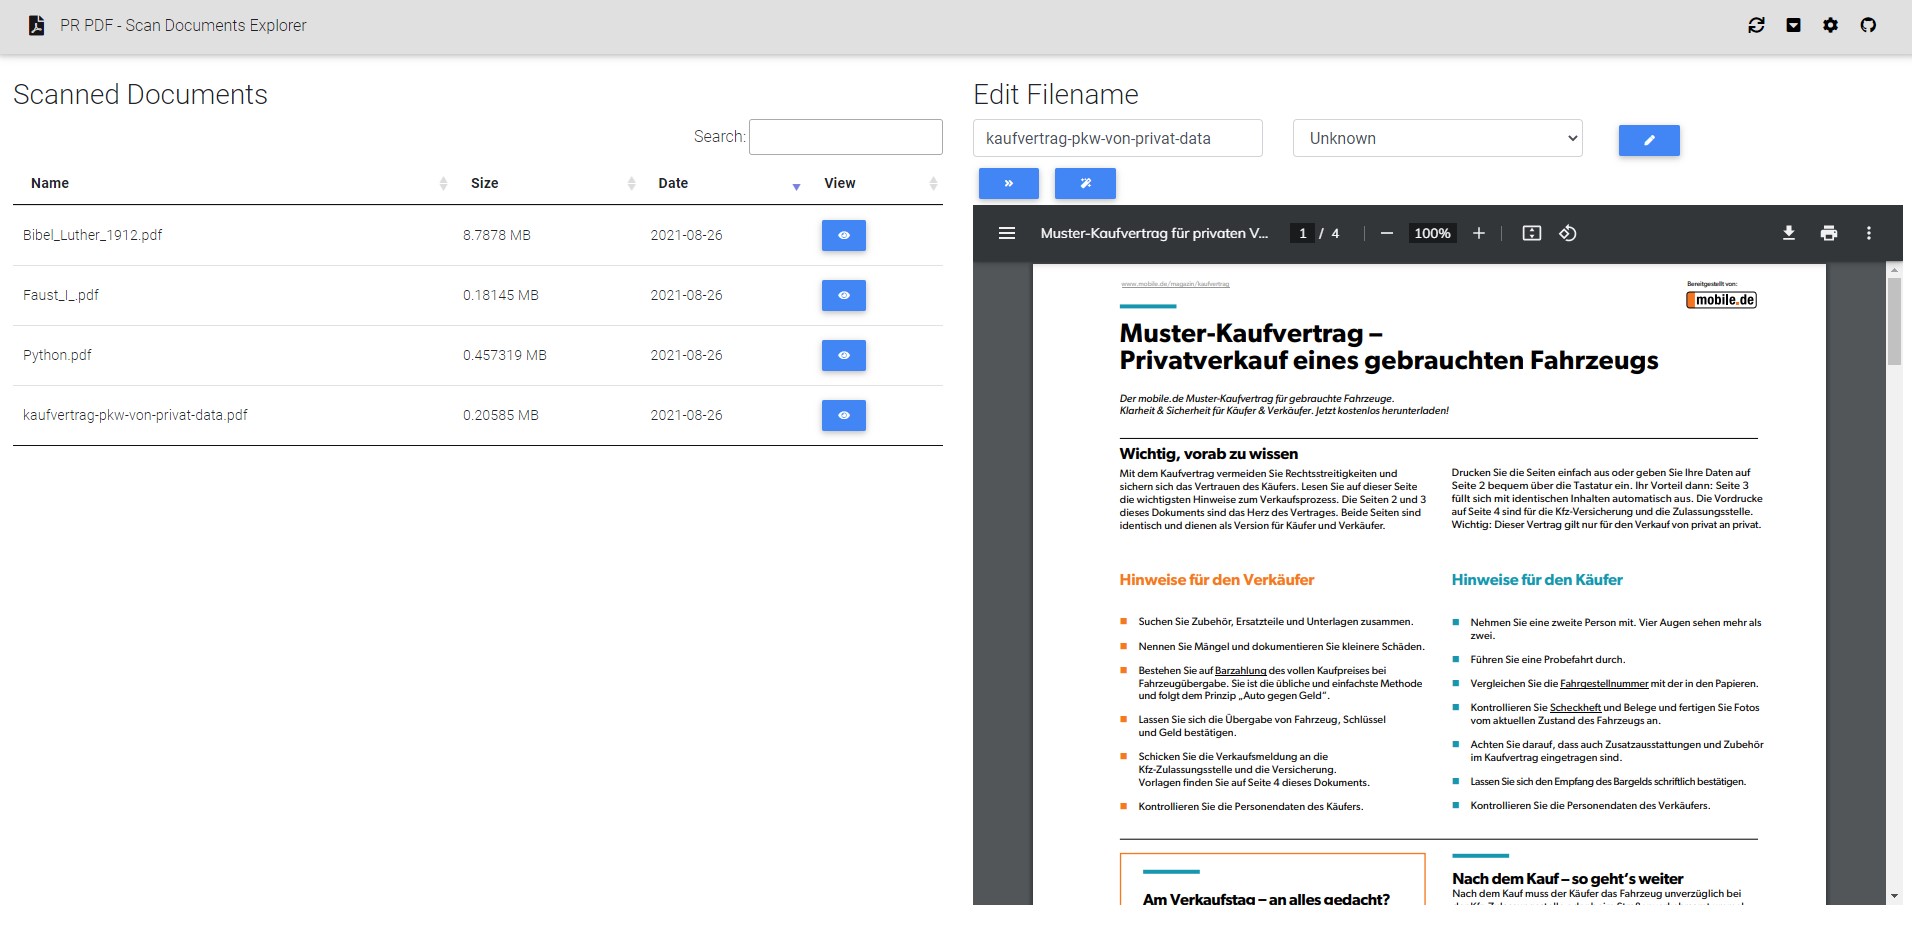Print the Muster-Kaufvertrag PDF
The width and height of the screenshot is (1912, 935).
1829,232
